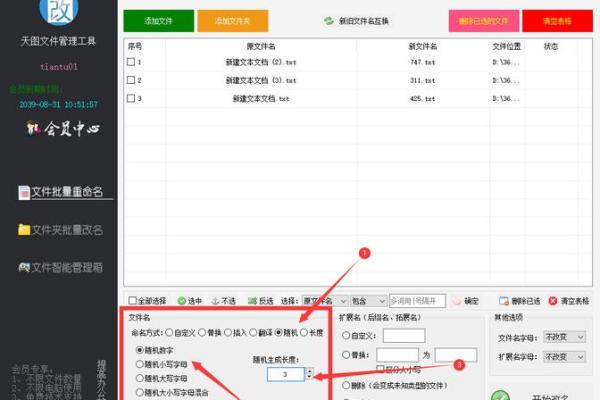Image resolution: width=600 pixels, height=400 pixels.
Task: Click the red 清空表格 button at top
Action: 558,21
